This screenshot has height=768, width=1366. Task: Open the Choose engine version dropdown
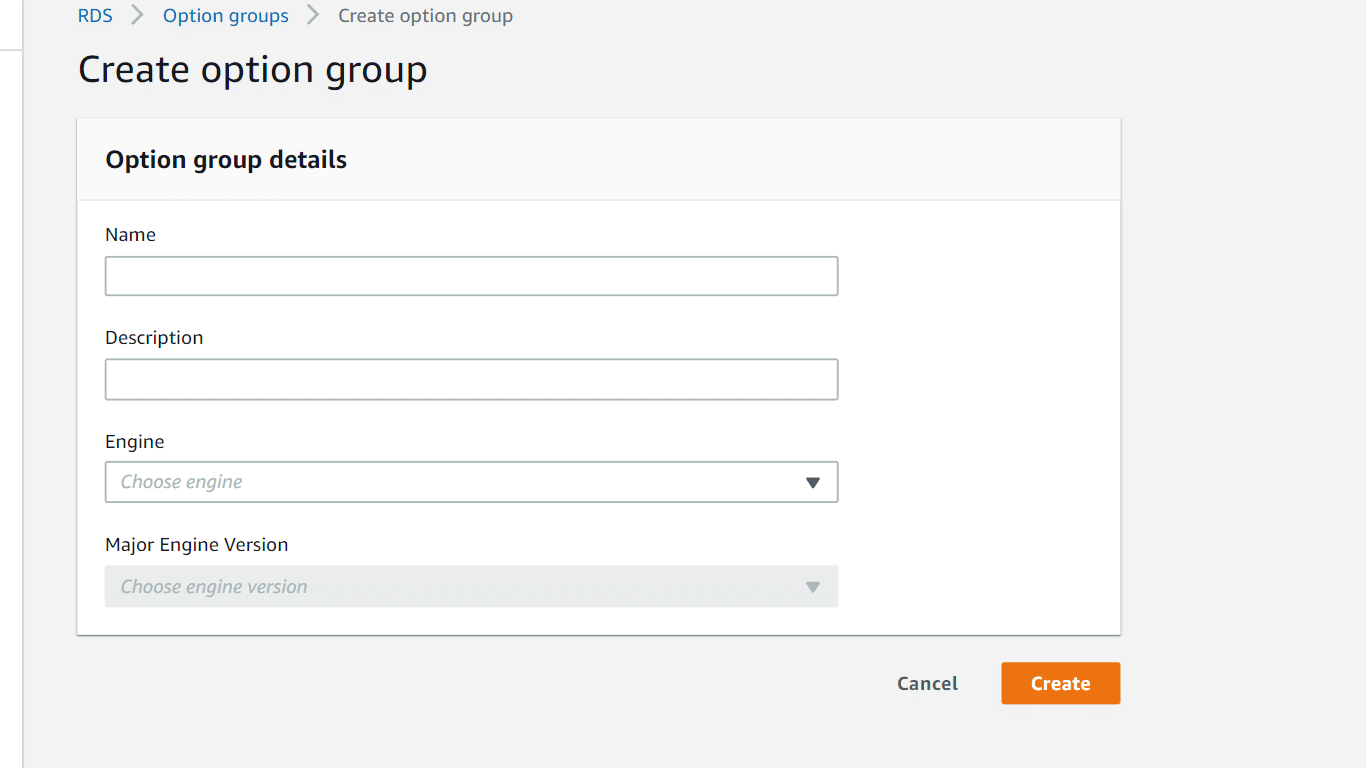(471, 587)
